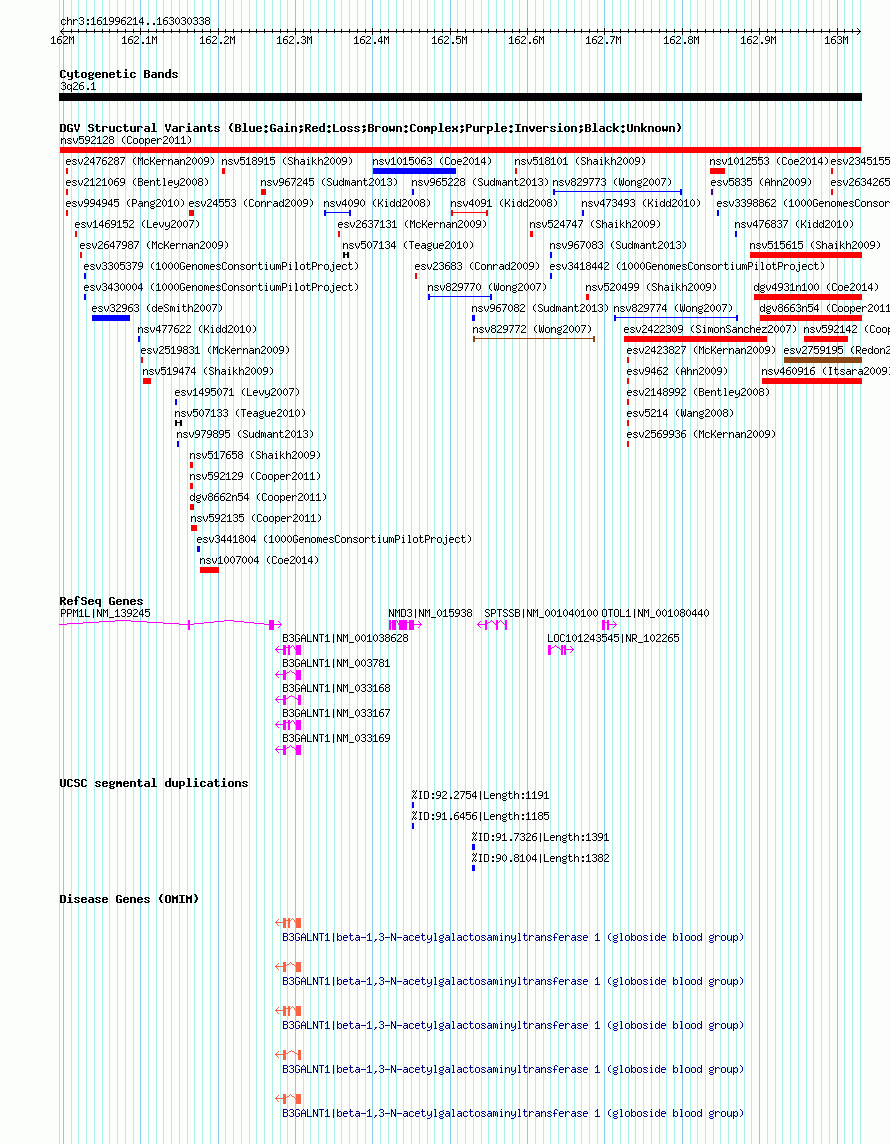Select nsv4090 (Kidd2008) variant label
890x1144 pixels.
click(x=377, y=204)
